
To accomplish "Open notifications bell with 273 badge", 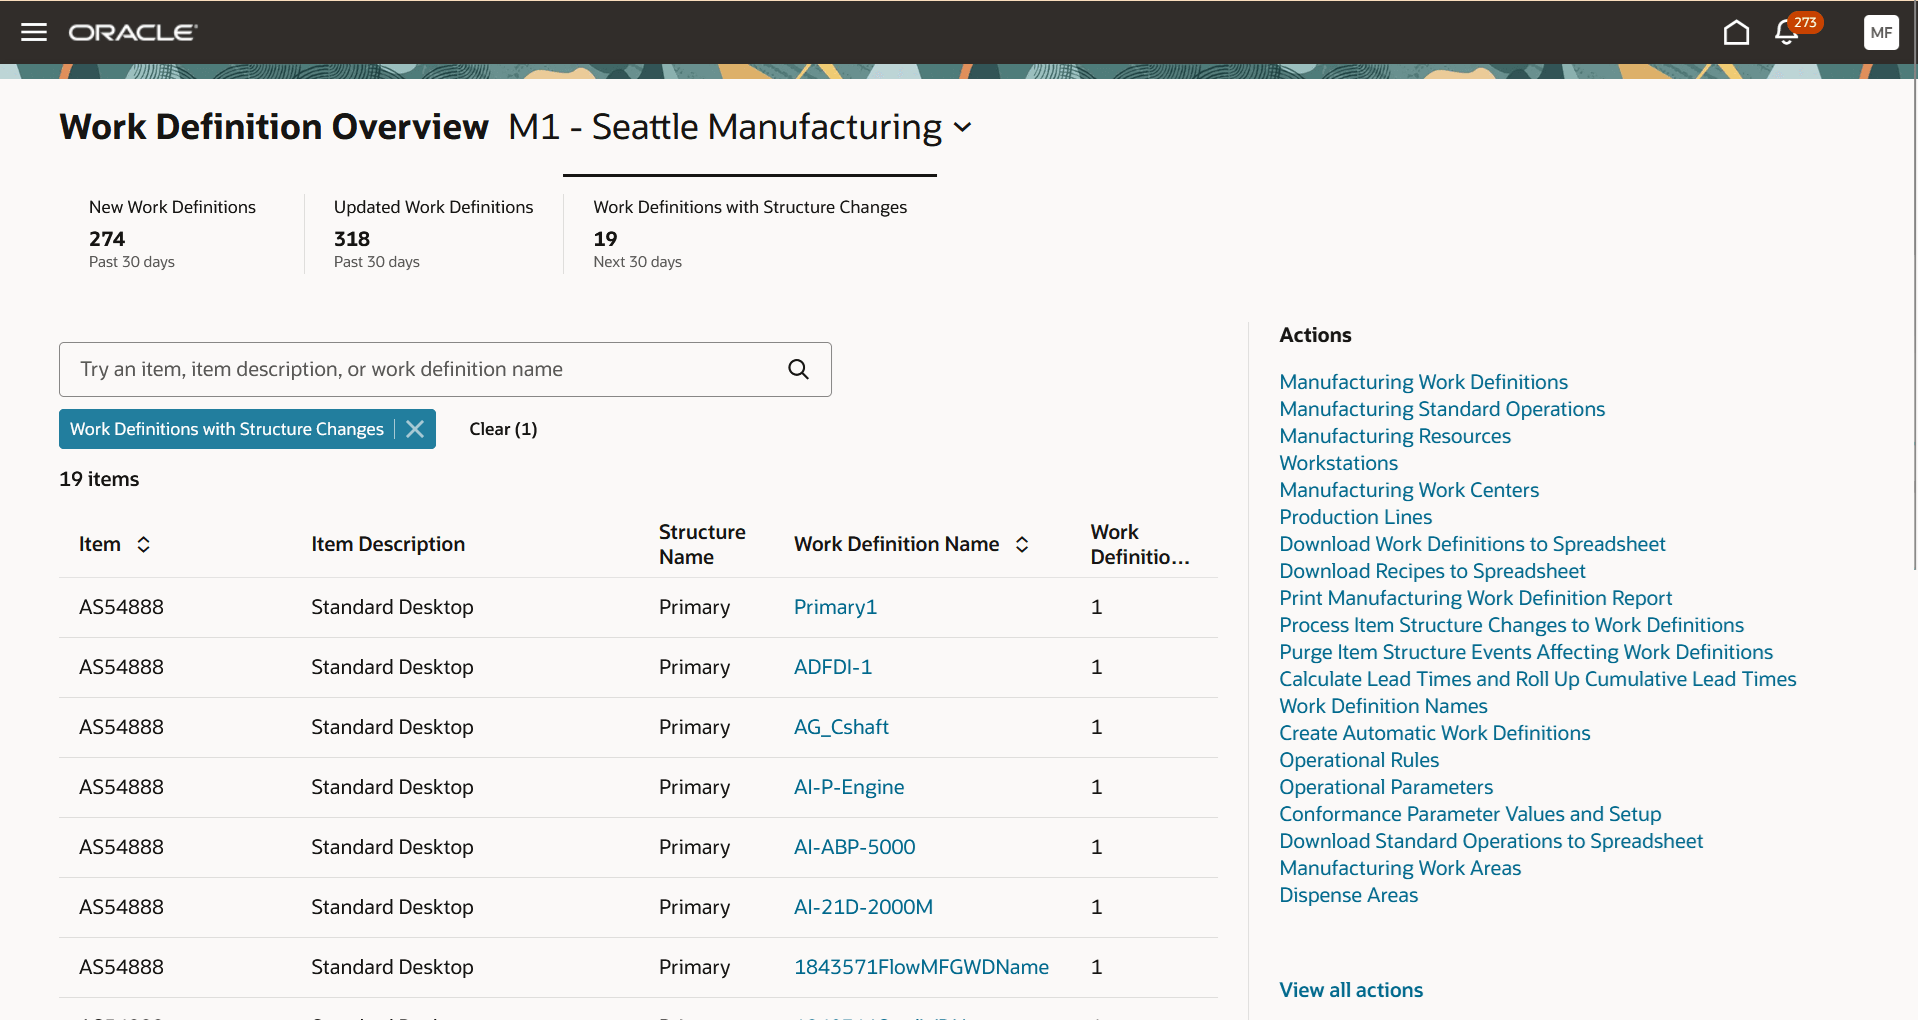I will tap(1787, 32).
